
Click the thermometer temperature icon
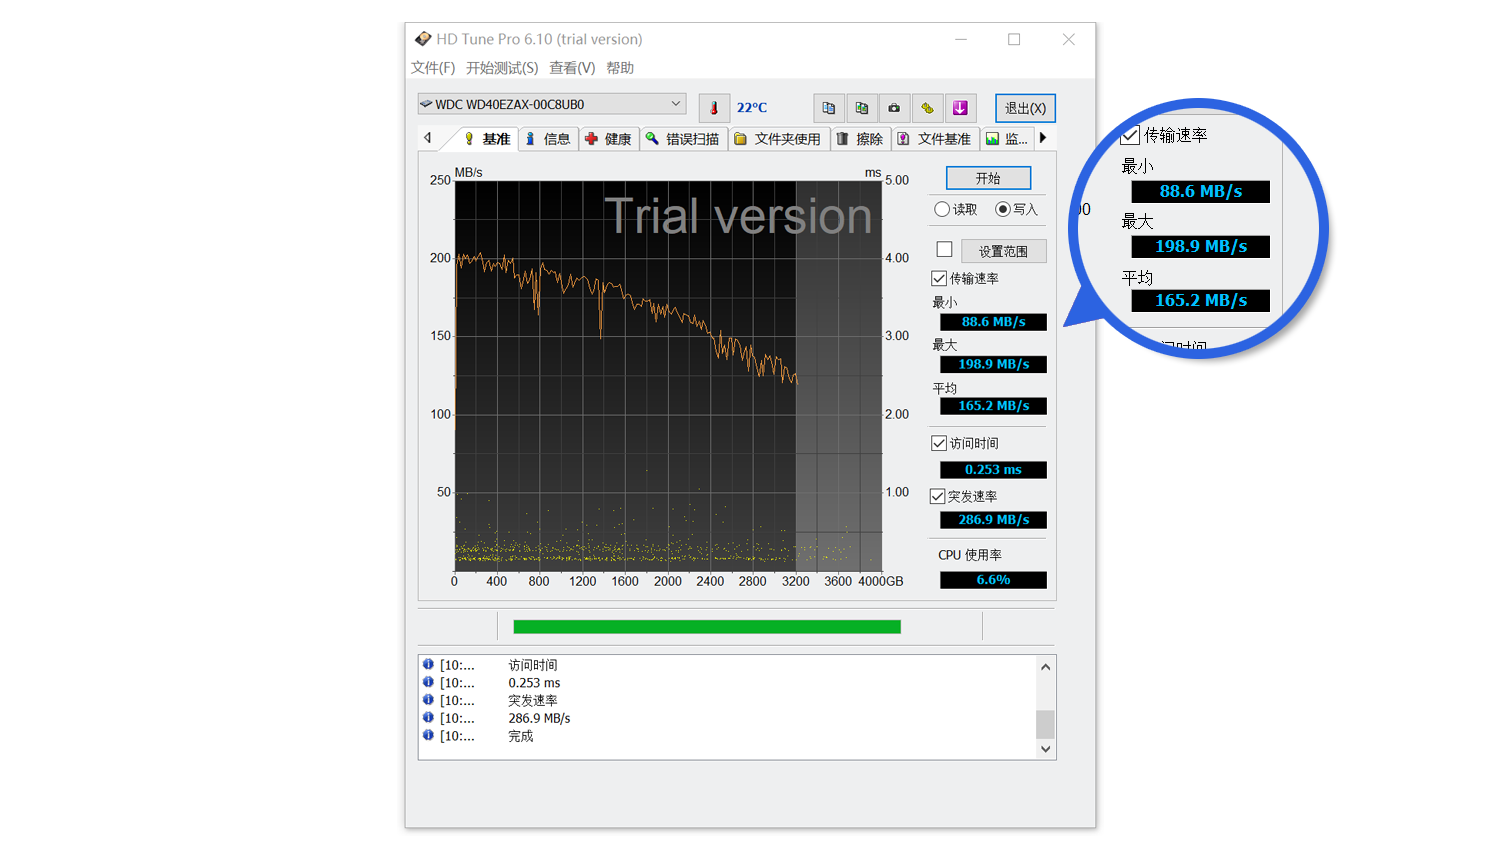[x=714, y=108]
